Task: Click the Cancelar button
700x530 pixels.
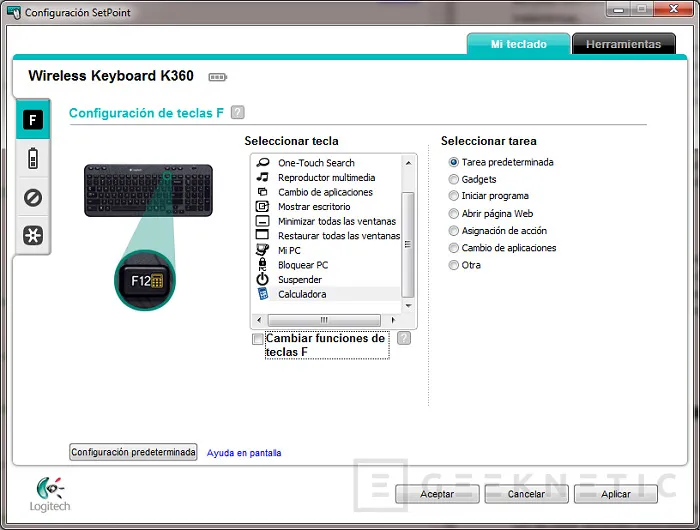Action: [x=526, y=494]
